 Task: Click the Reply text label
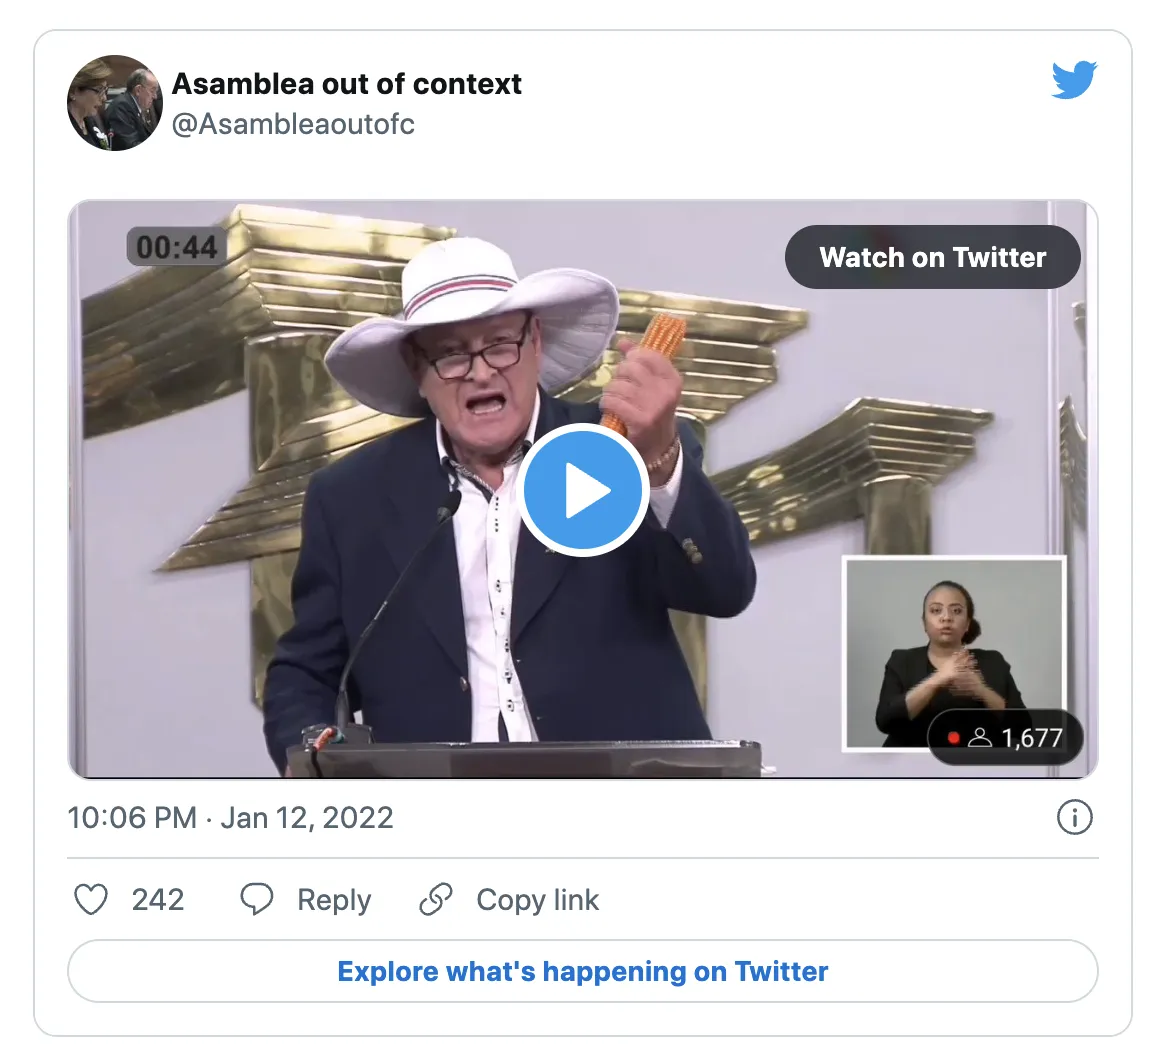pyautogui.click(x=334, y=900)
